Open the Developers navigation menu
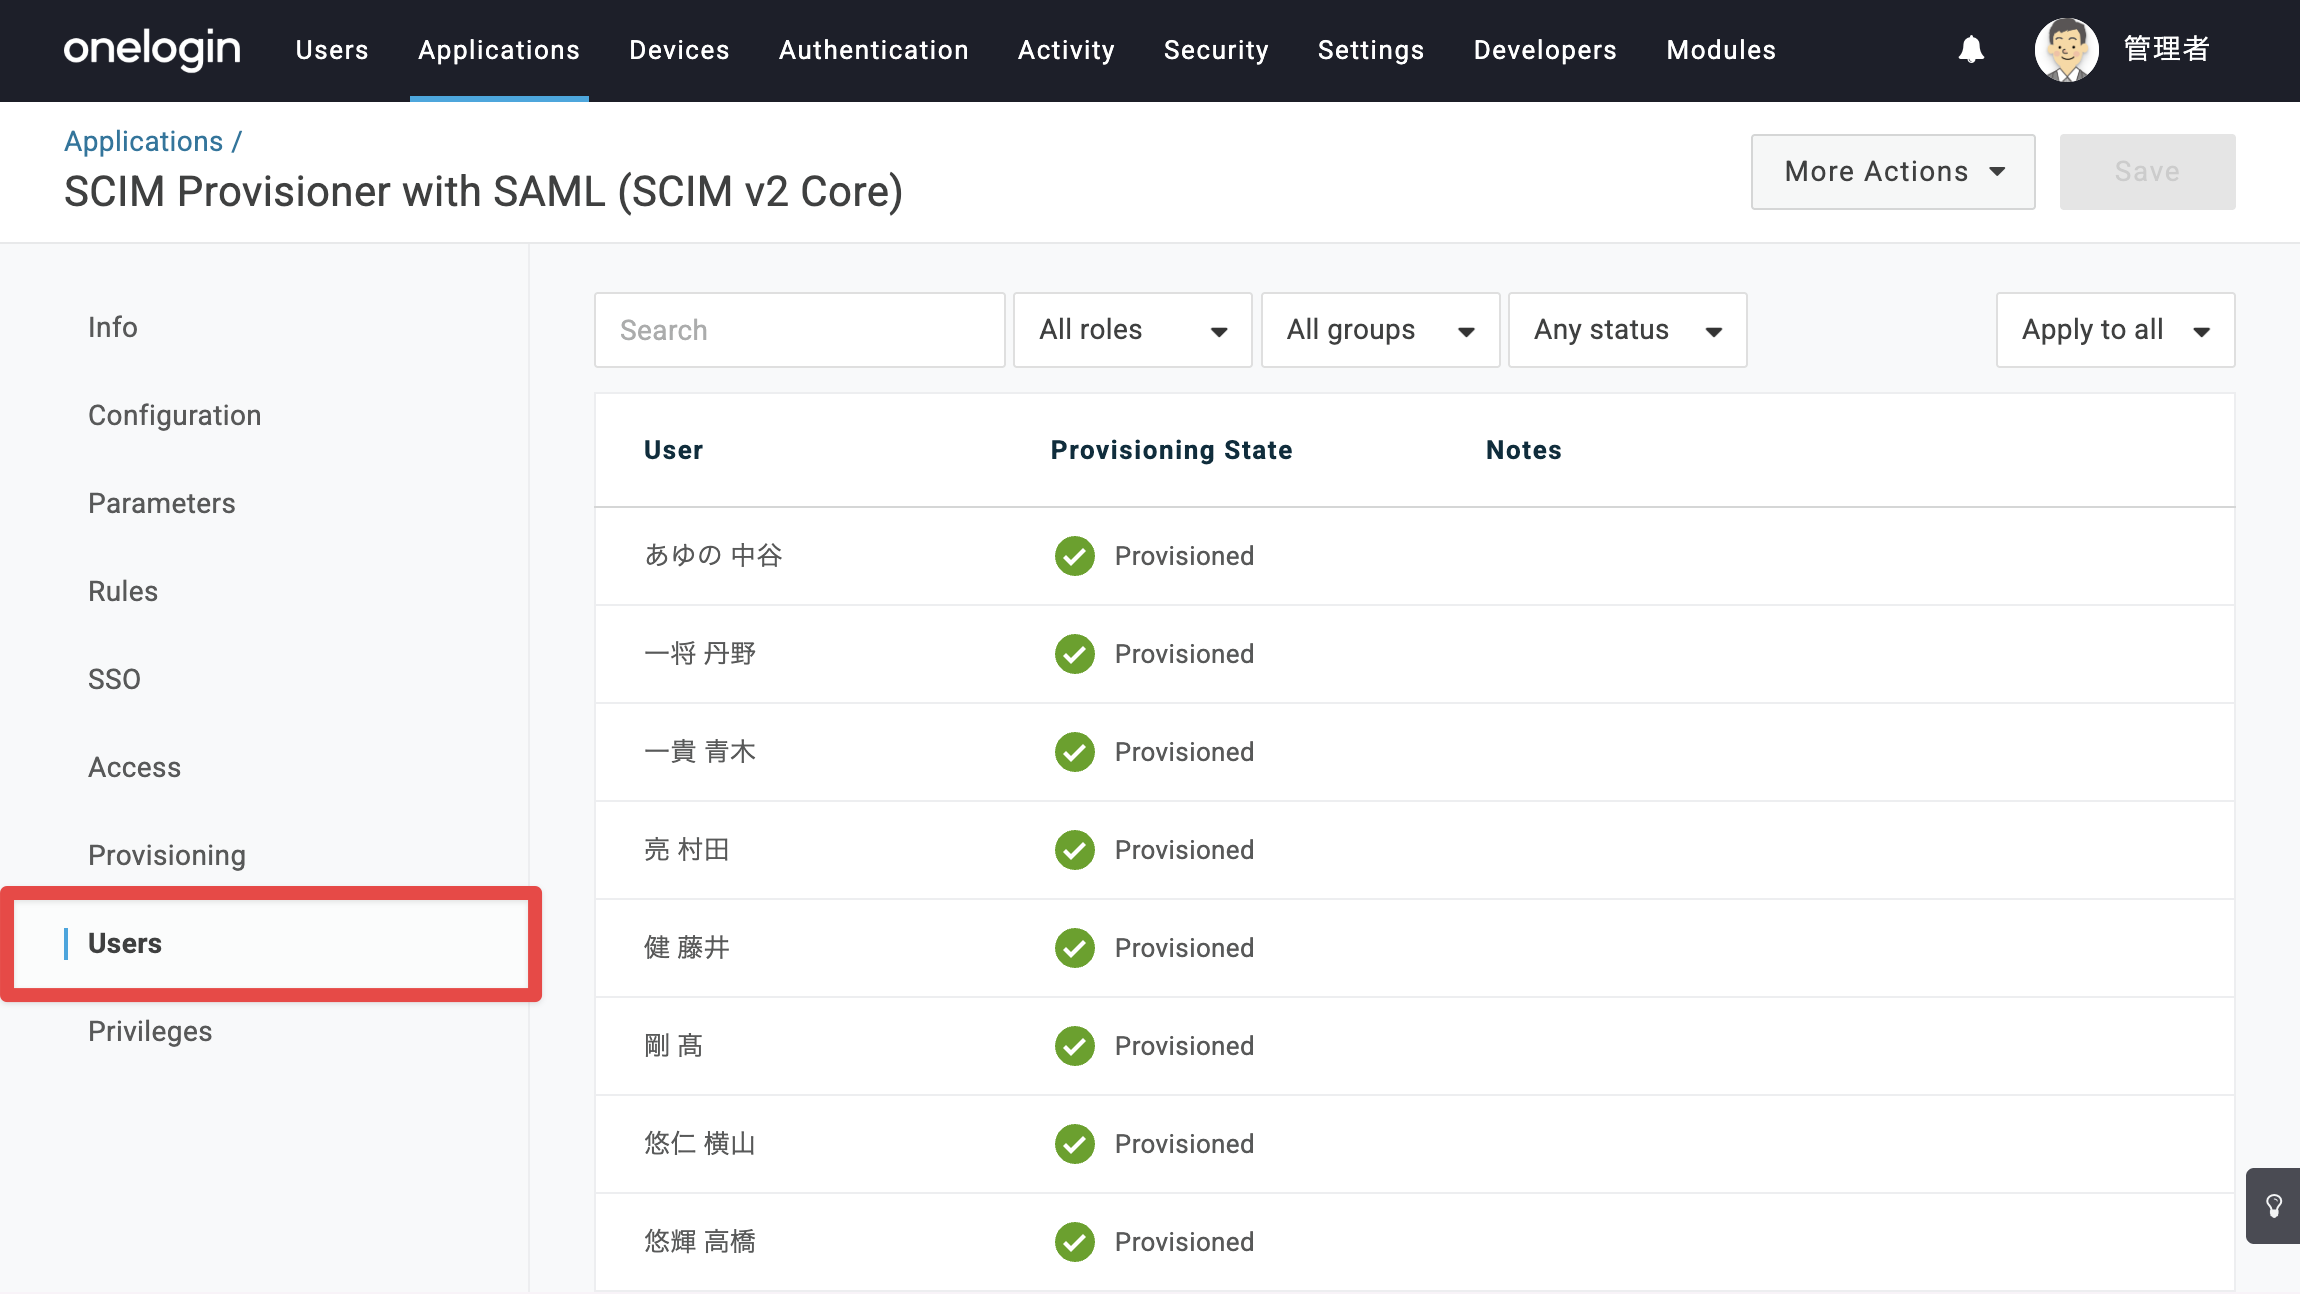 (1545, 50)
